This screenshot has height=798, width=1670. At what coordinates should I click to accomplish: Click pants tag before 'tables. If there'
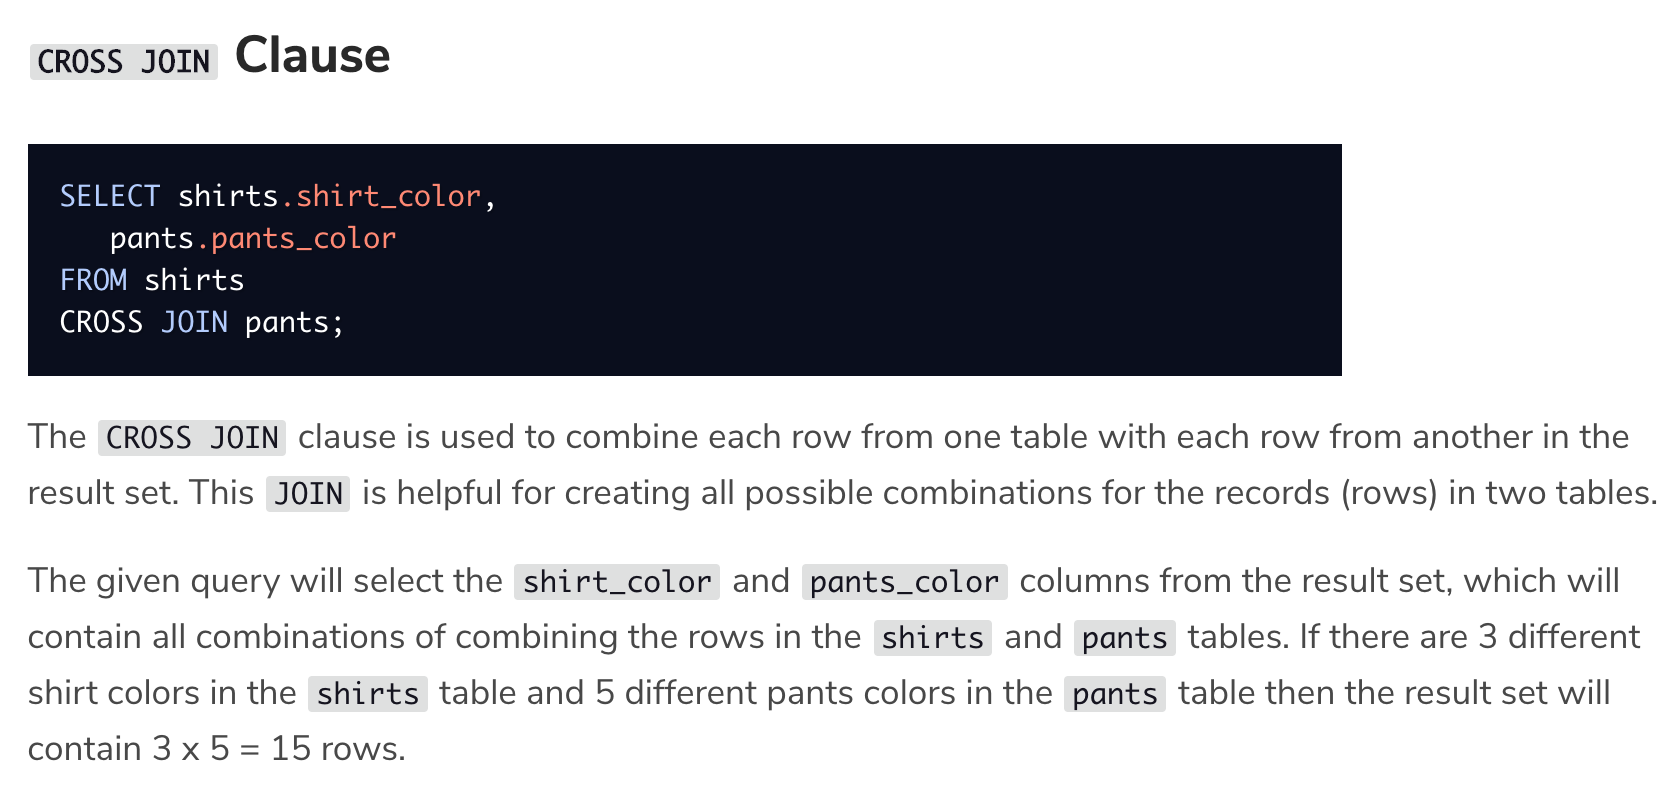[x=1125, y=638]
